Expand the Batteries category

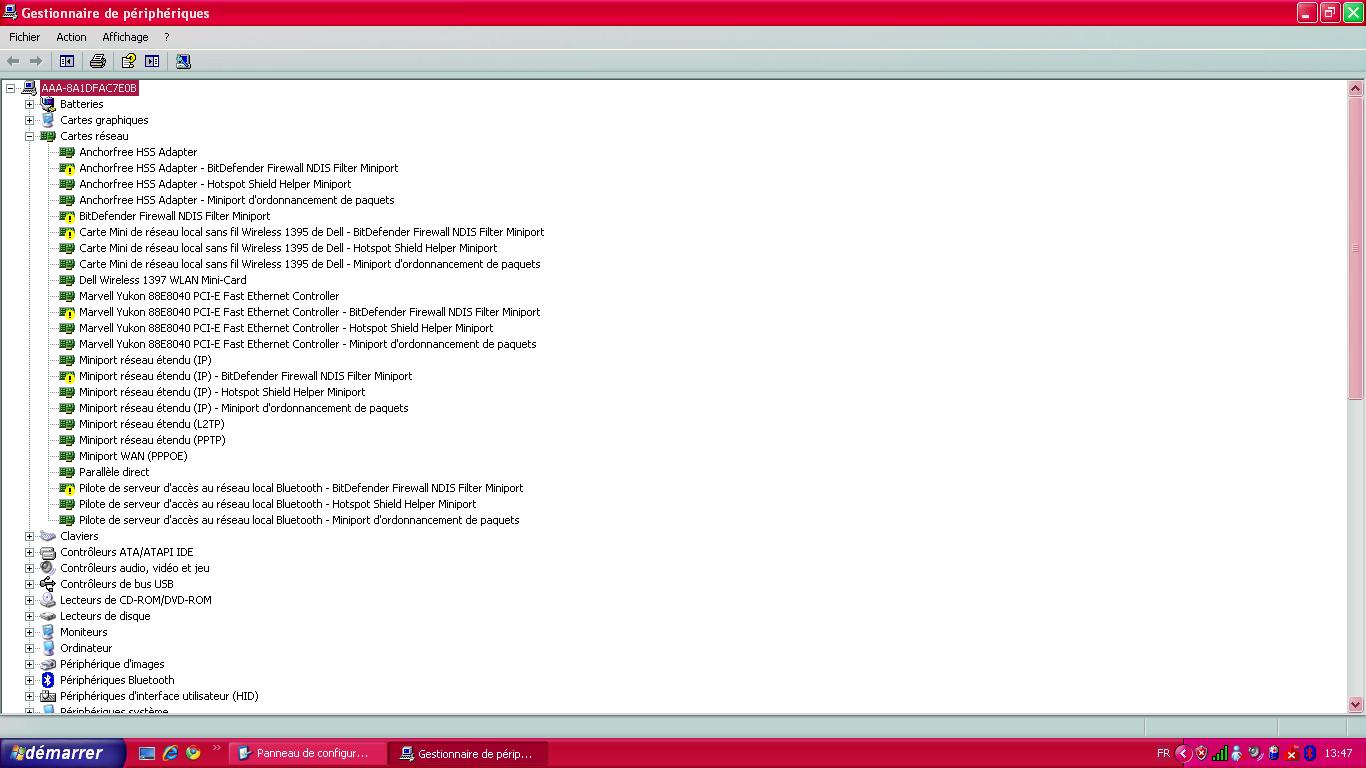(x=29, y=104)
